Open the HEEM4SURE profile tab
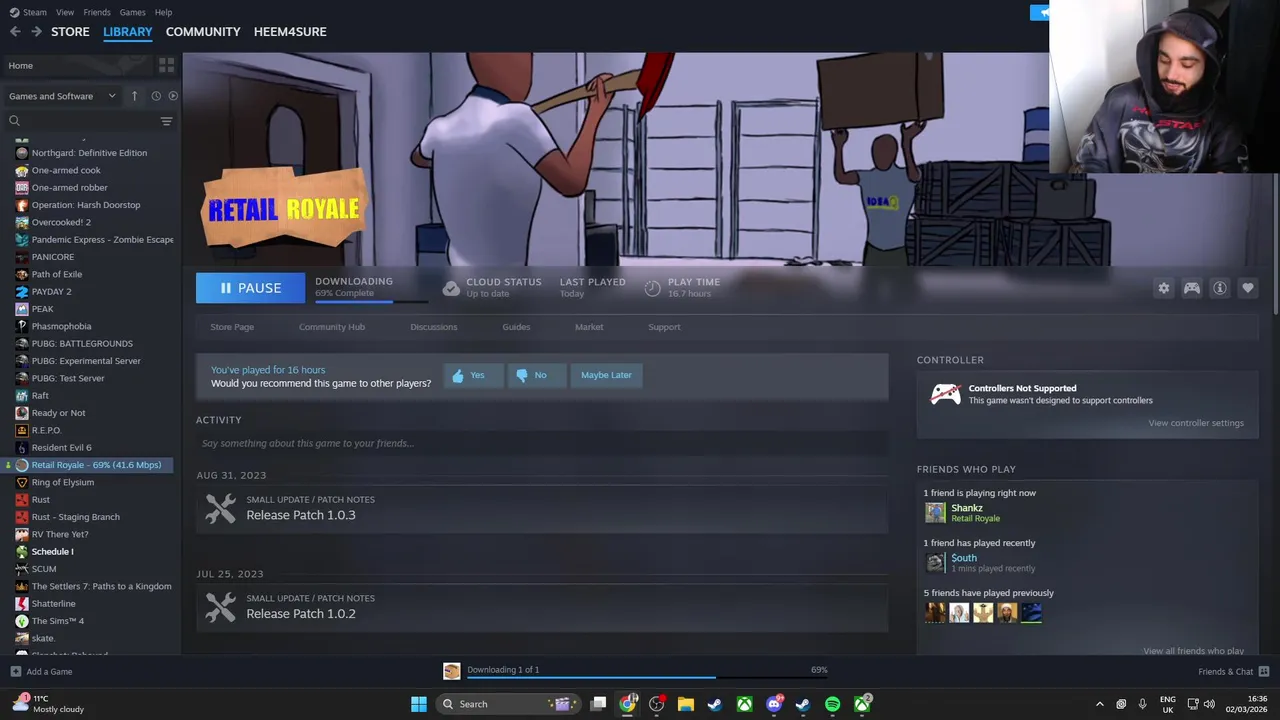 pos(290,32)
